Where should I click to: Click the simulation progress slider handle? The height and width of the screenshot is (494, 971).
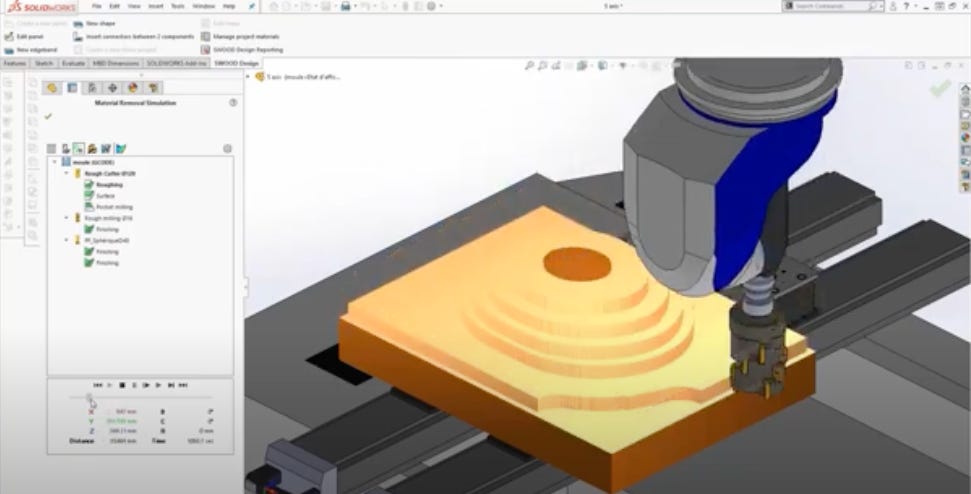pos(89,397)
